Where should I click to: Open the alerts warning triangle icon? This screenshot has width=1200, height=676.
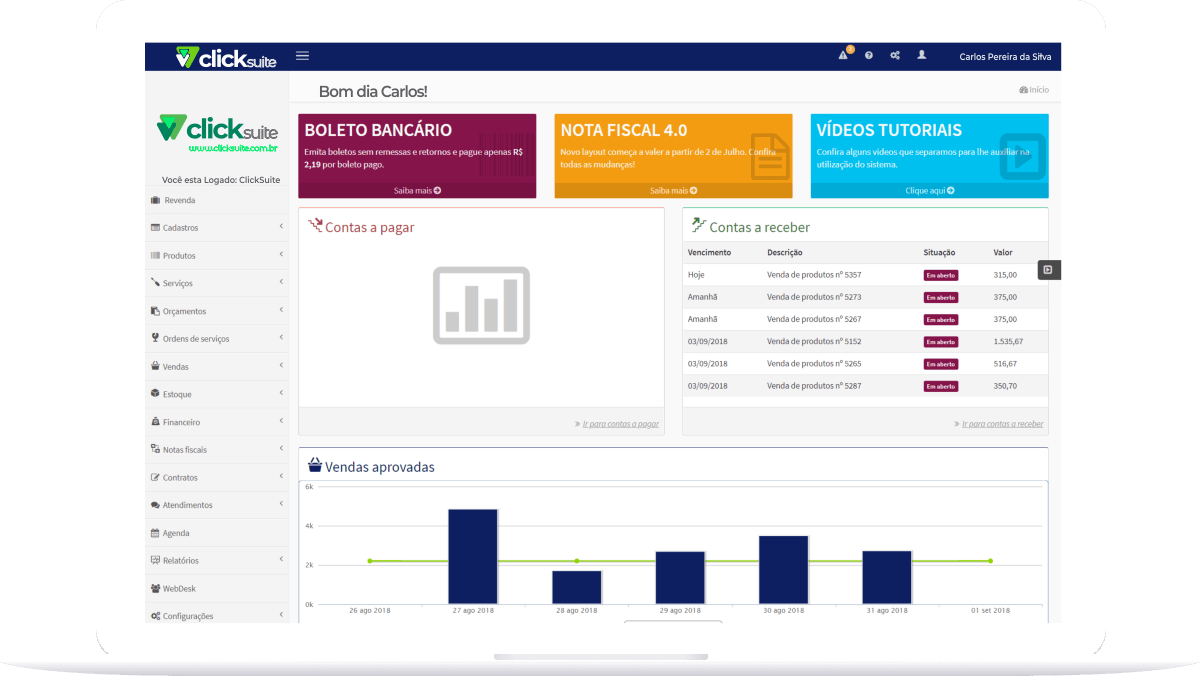(843, 55)
